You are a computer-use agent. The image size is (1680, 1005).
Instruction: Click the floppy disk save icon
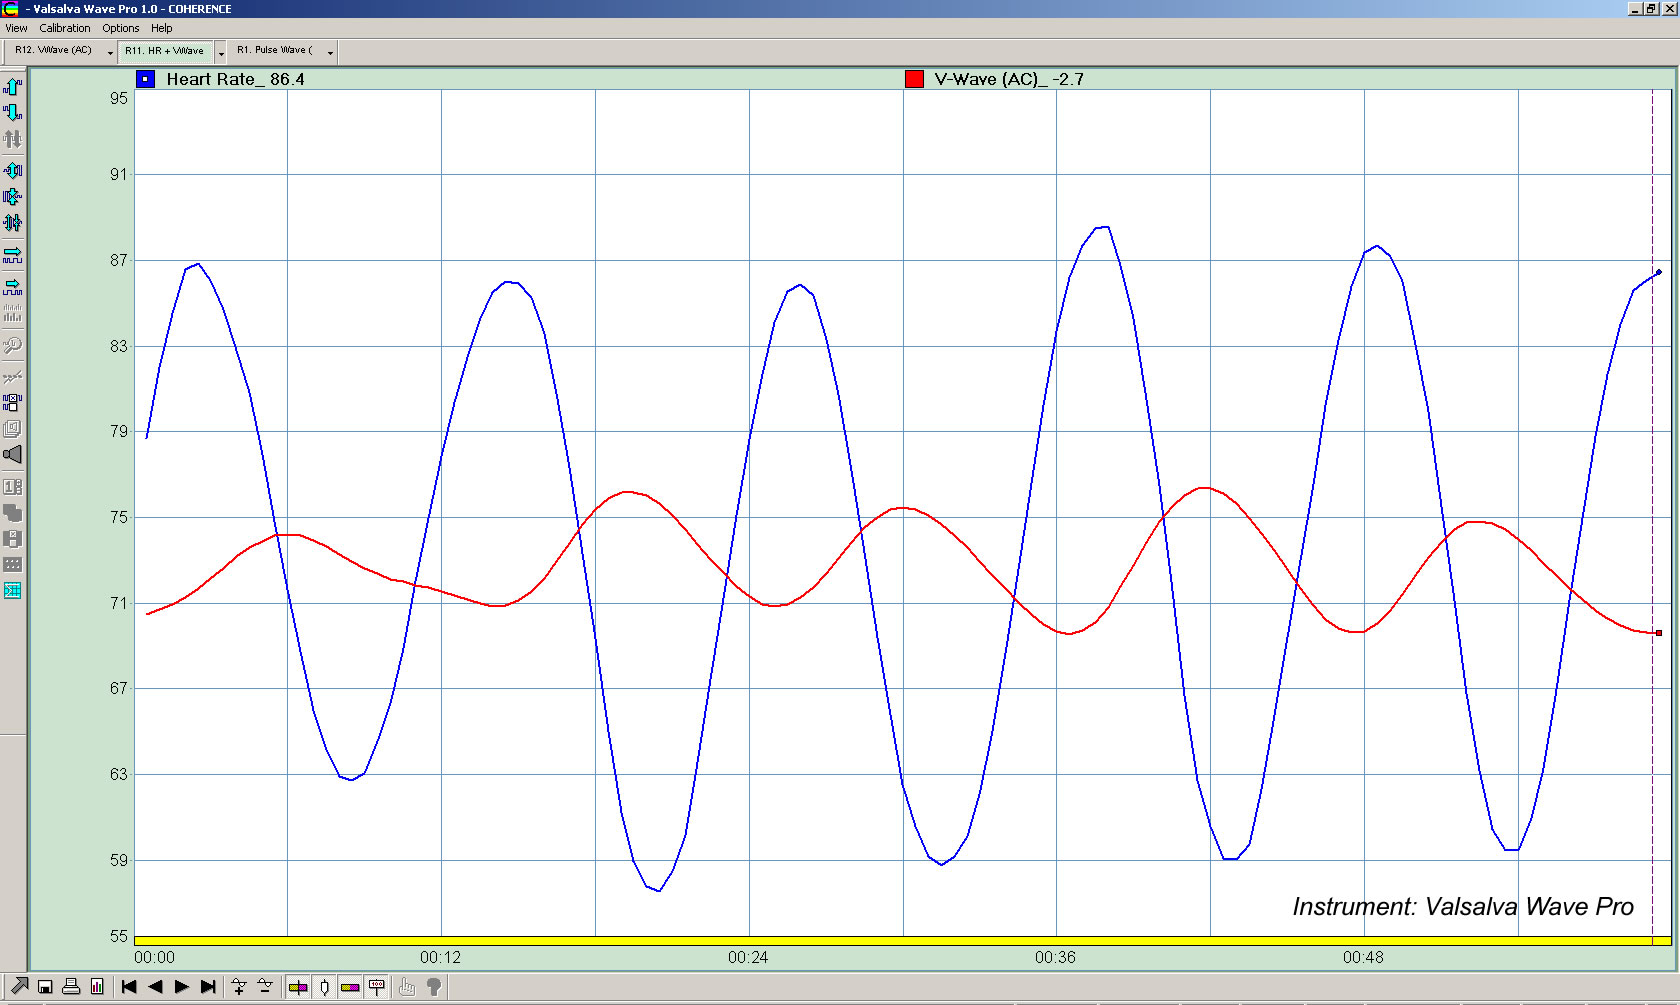click(45, 987)
